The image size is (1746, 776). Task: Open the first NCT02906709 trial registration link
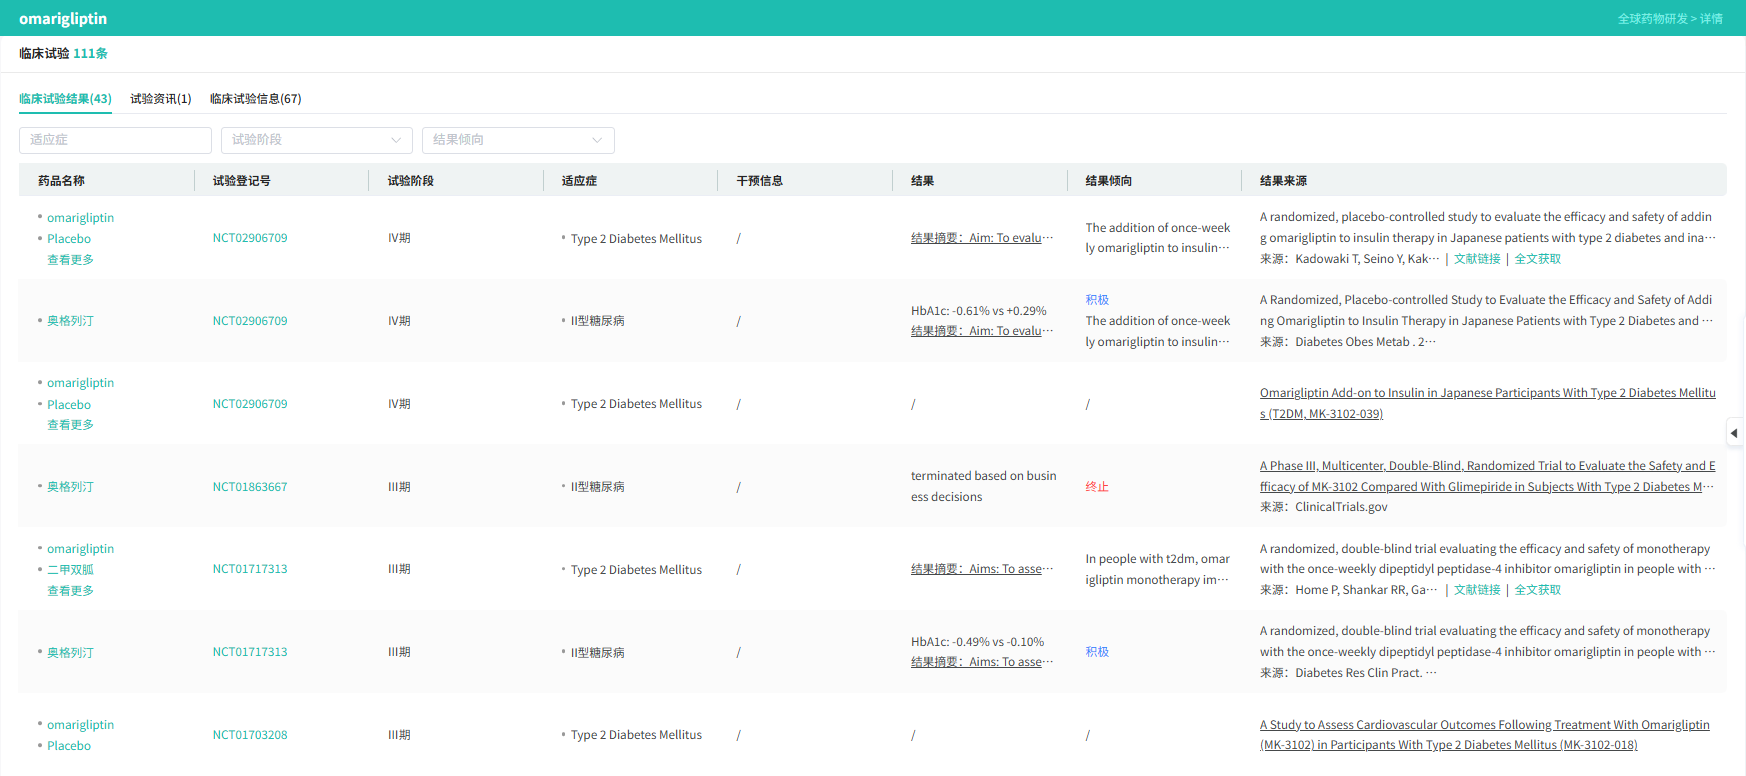(x=250, y=238)
